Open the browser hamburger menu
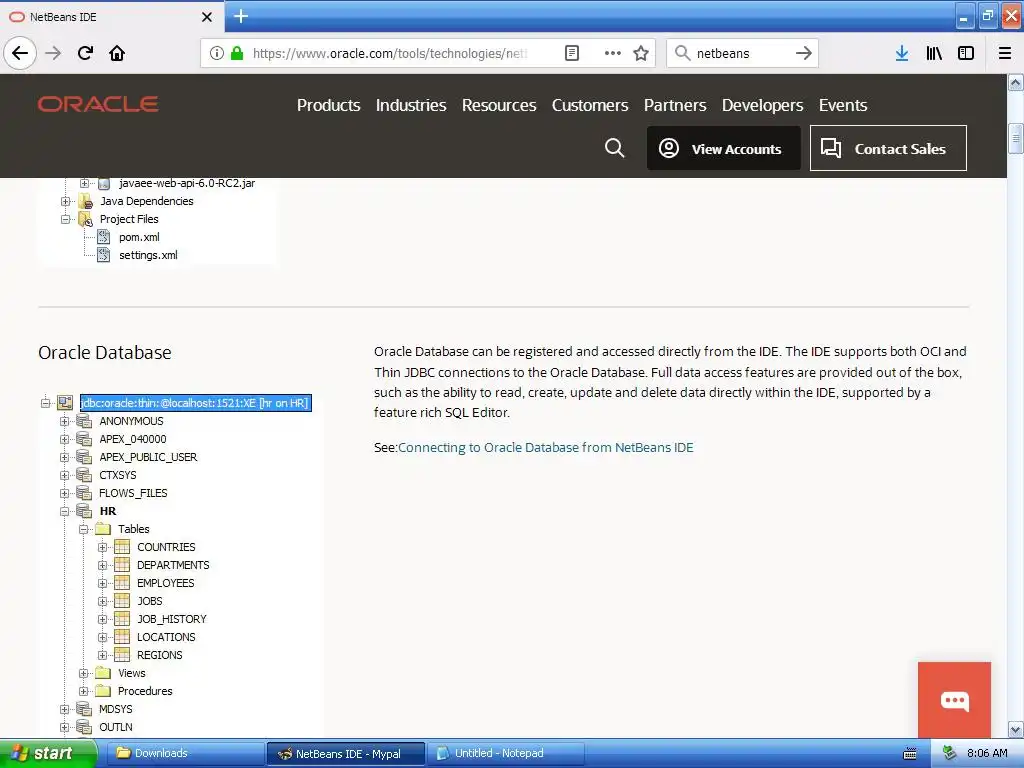 coord(1004,53)
